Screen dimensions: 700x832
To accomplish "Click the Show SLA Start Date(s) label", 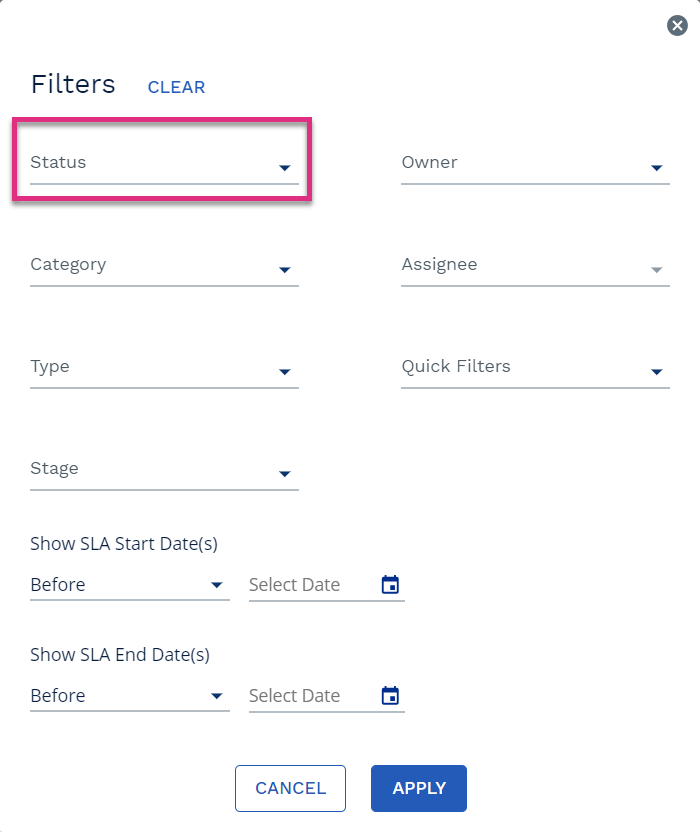I will click(x=124, y=544).
